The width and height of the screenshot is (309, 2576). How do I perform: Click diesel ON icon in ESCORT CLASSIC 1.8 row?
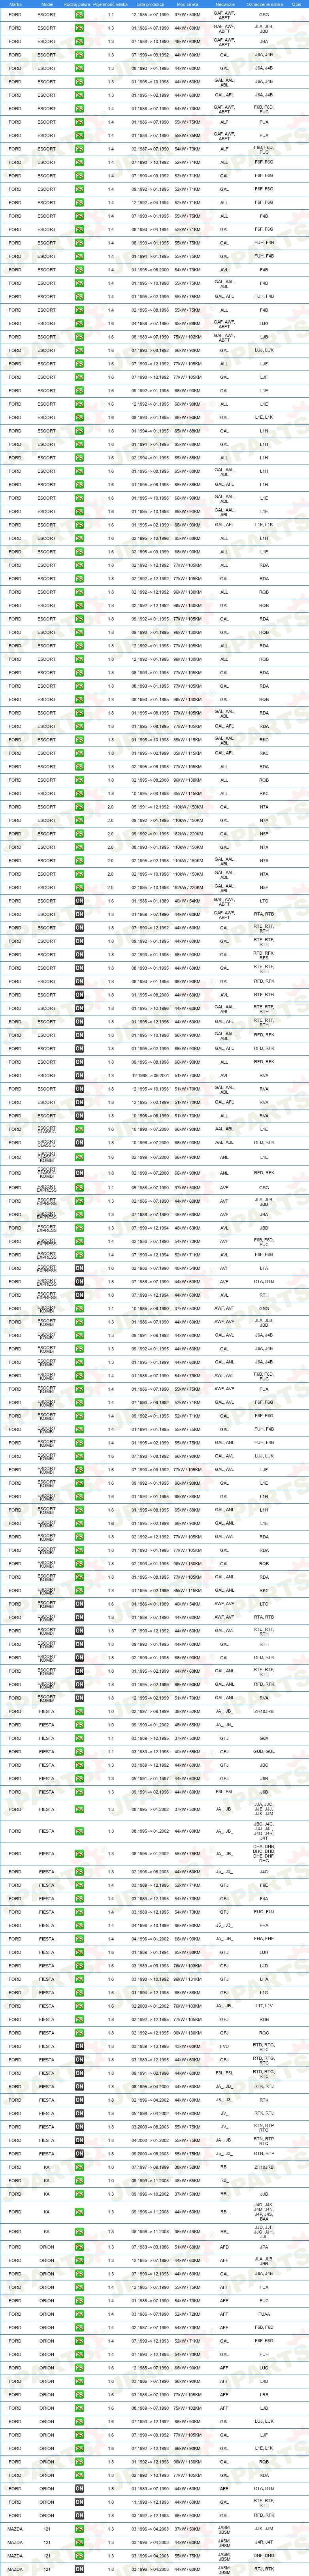(79, 1141)
